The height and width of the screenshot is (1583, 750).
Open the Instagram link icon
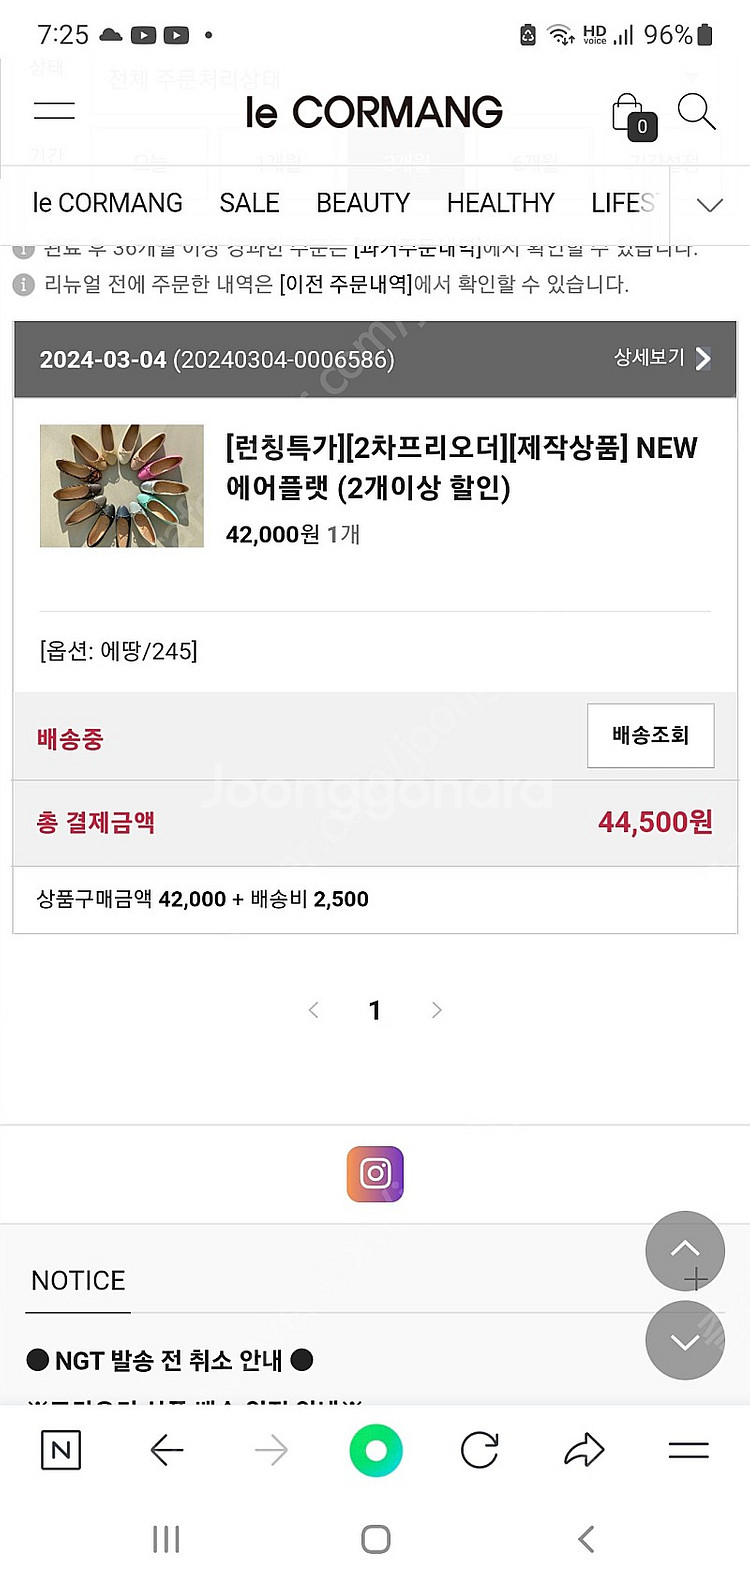coord(375,1173)
